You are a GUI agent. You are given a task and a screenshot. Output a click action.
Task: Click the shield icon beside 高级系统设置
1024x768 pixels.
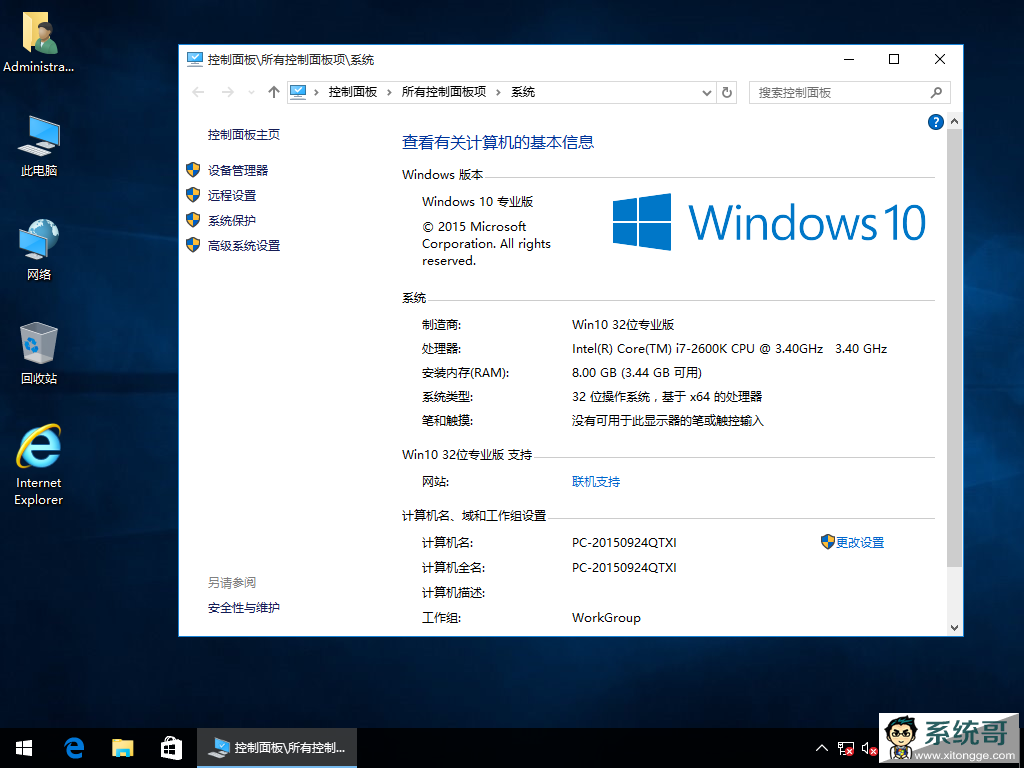(193, 245)
